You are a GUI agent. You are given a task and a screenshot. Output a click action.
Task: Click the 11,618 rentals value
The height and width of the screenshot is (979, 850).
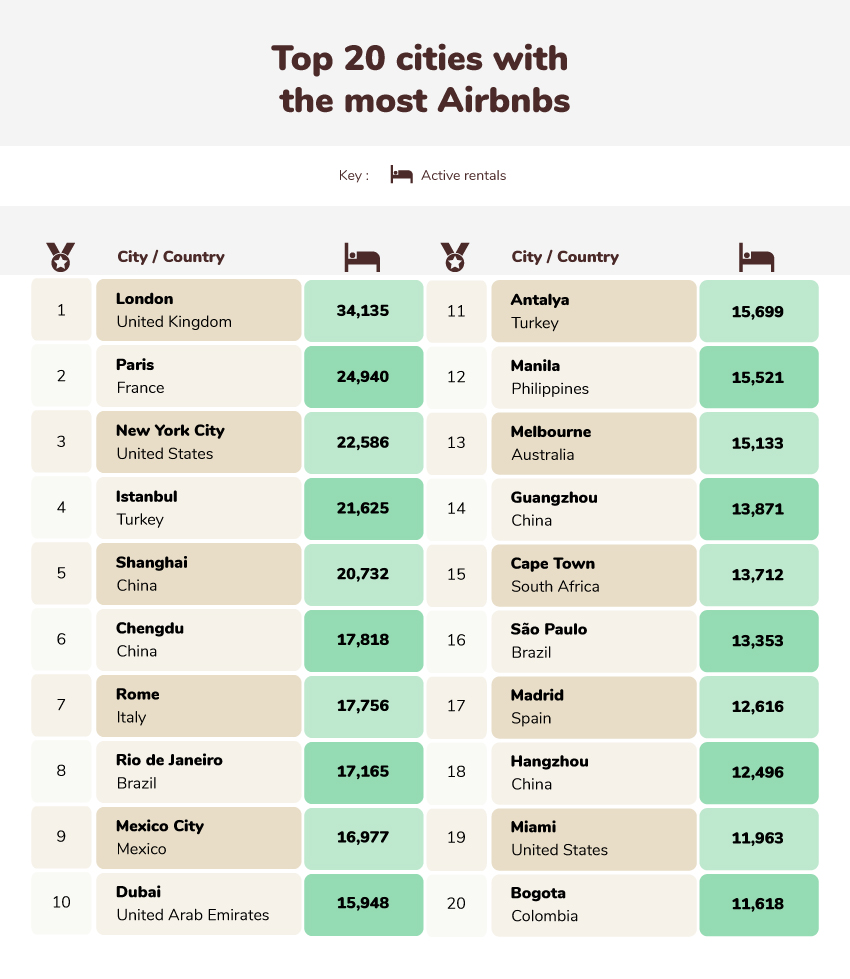coord(759,905)
